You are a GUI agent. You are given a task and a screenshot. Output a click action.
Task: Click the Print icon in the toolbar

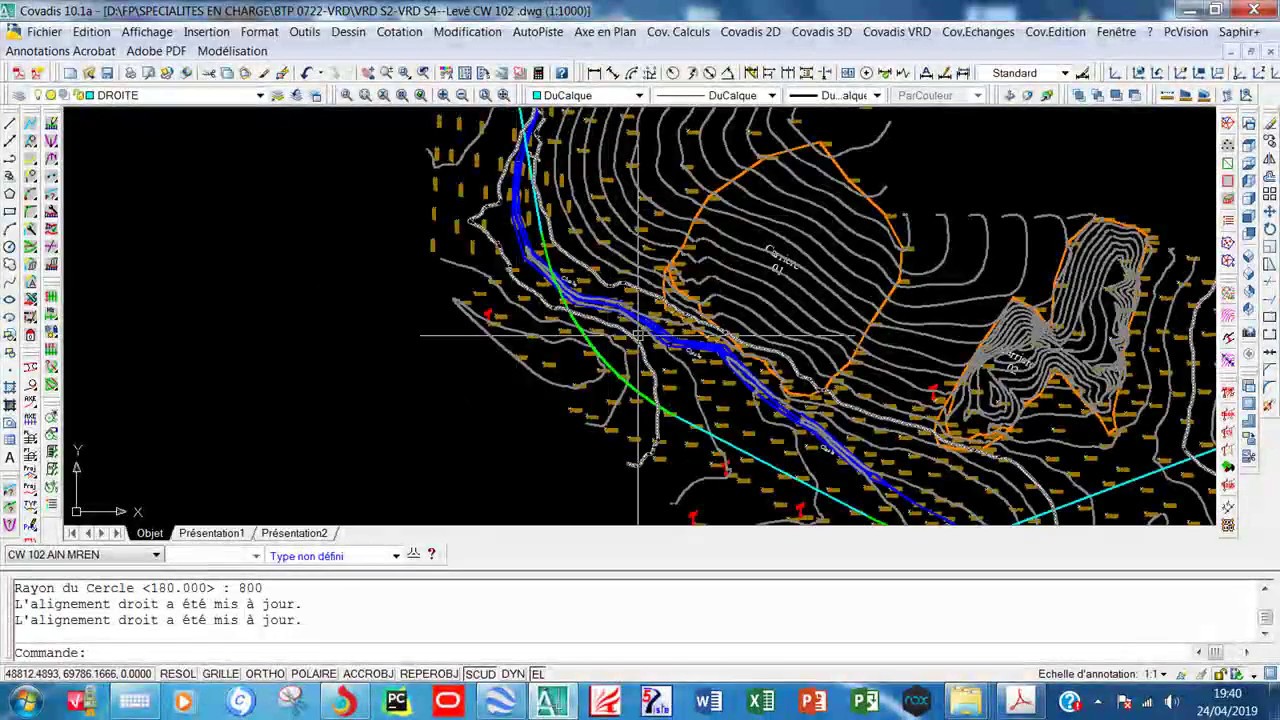(x=129, y=73)
